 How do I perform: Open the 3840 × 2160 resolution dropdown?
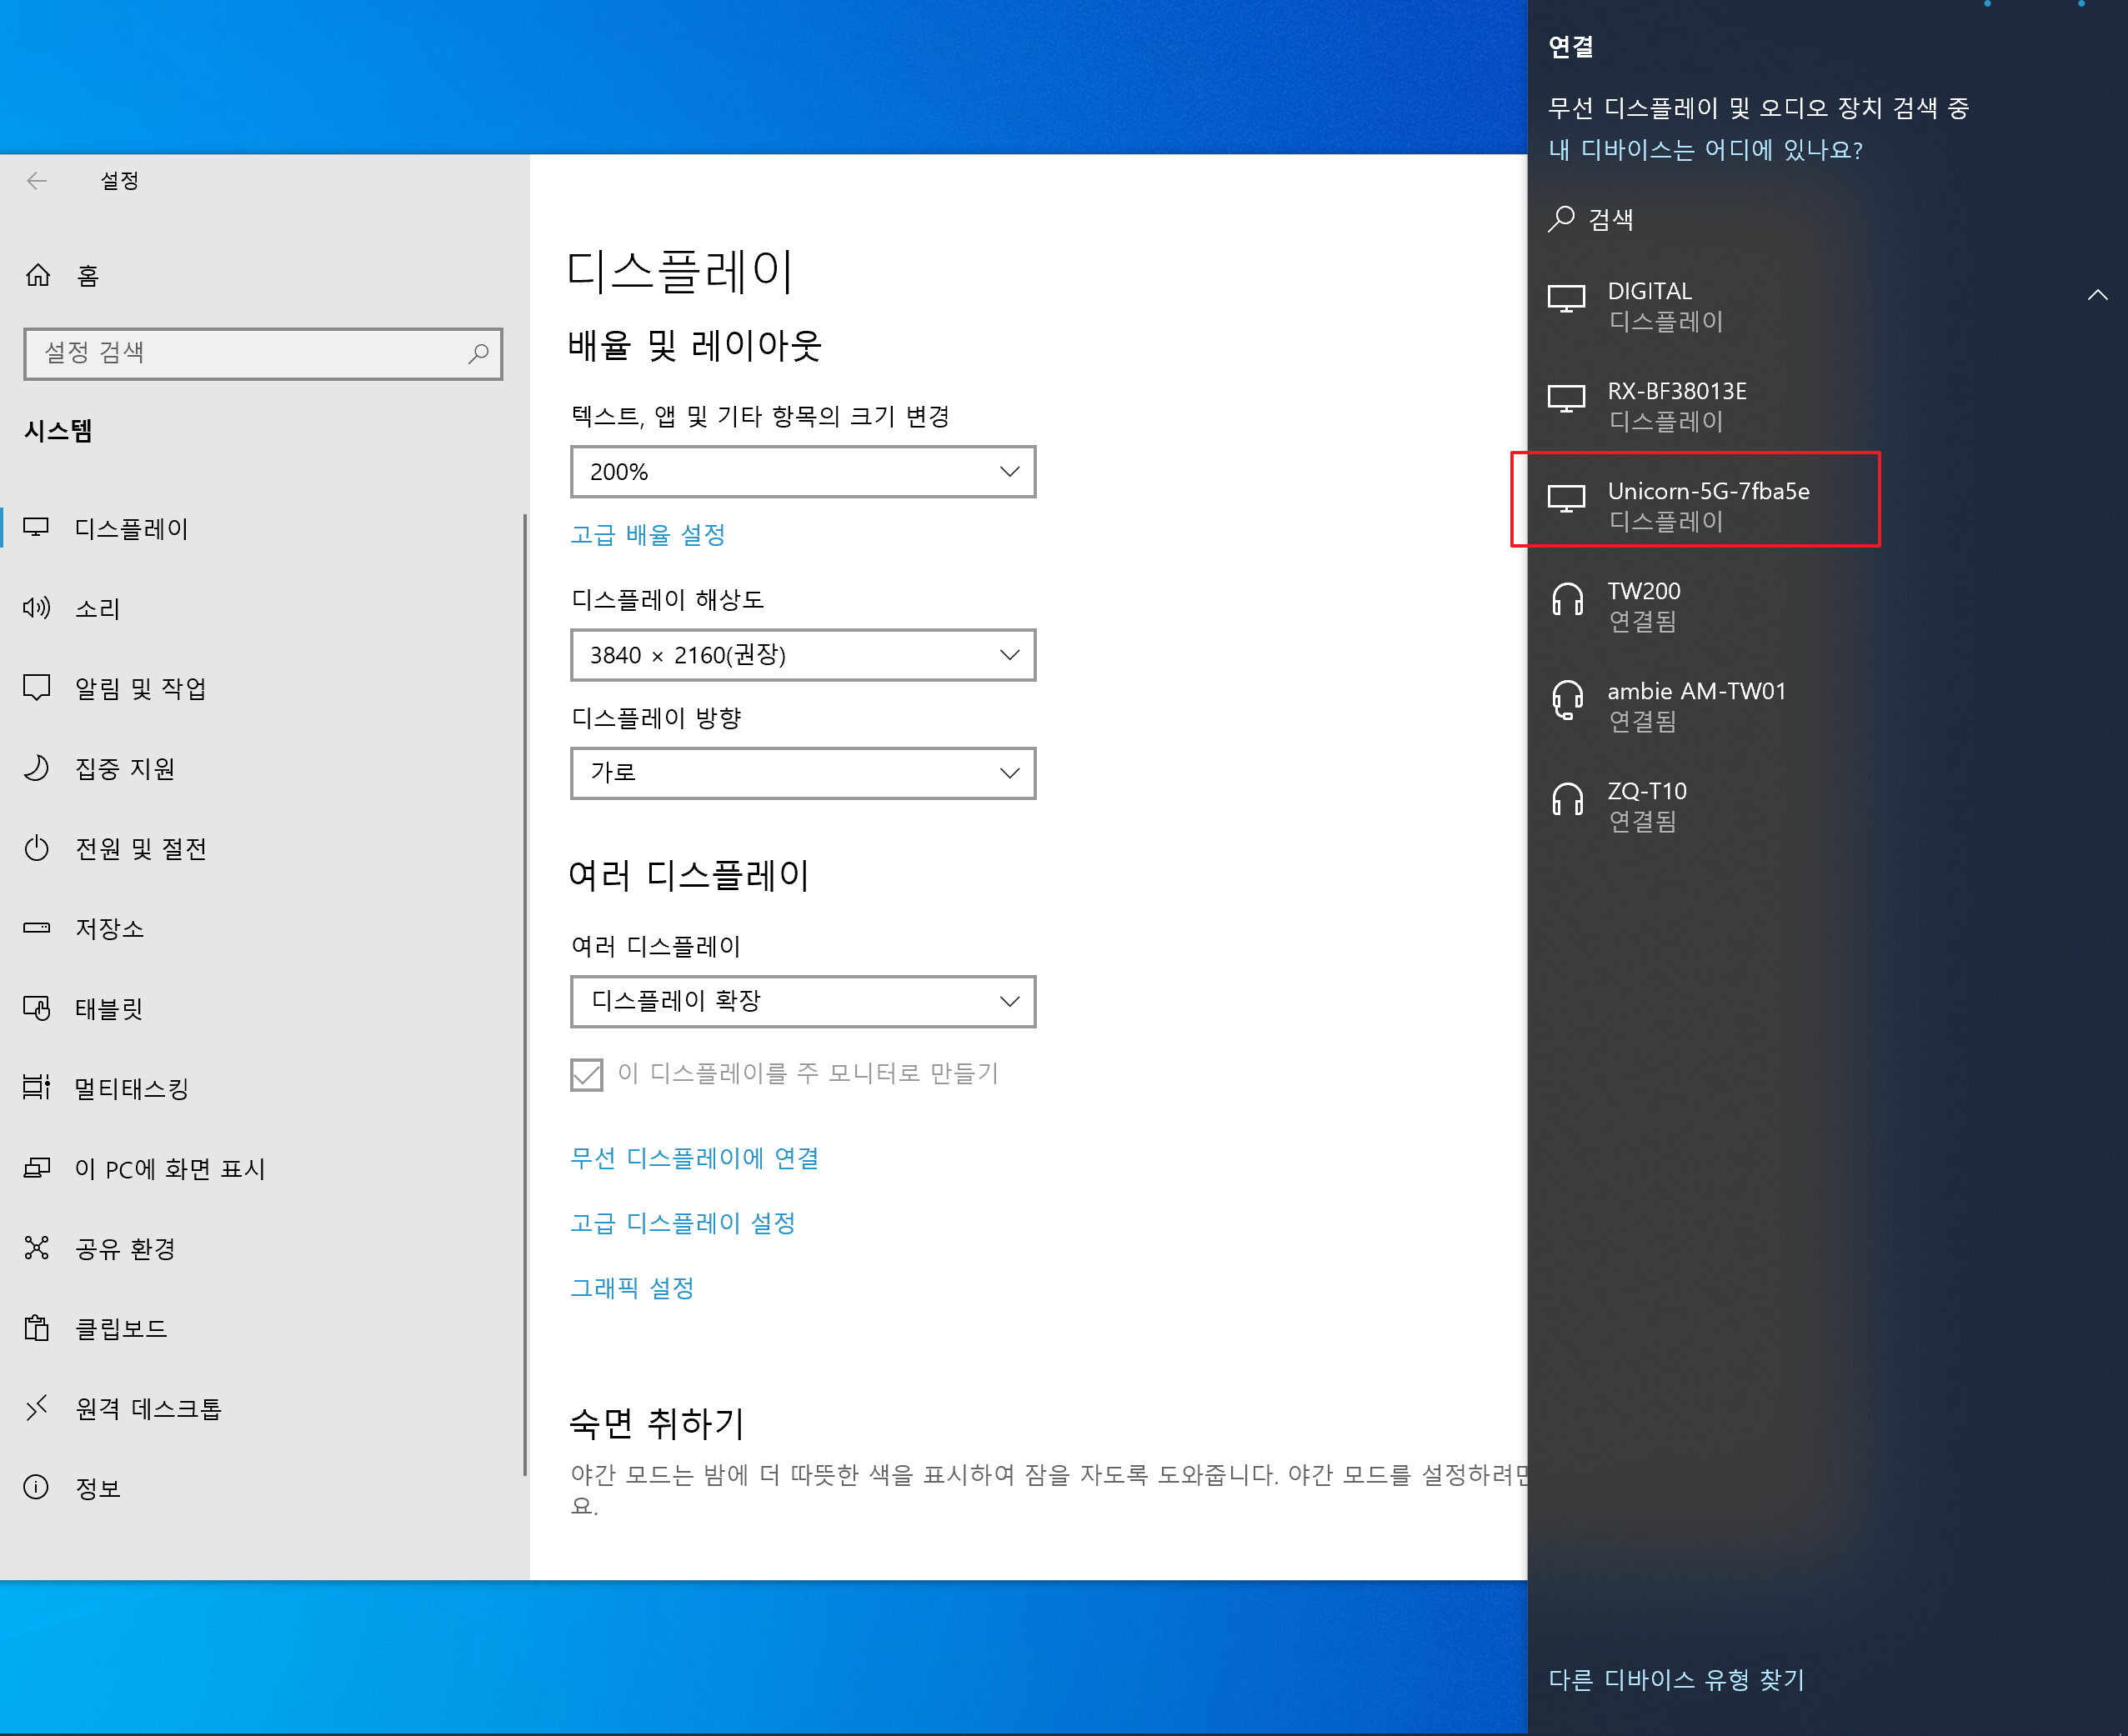click(803, 655)
